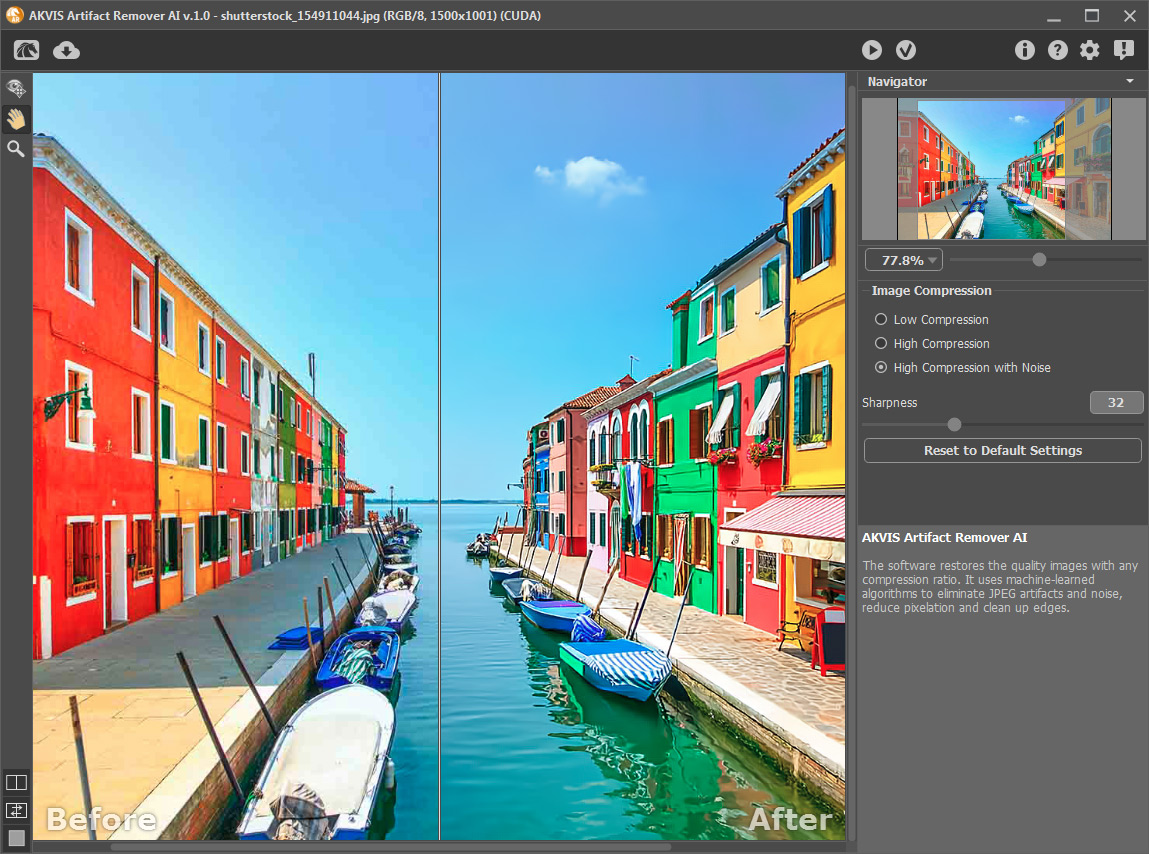Image resolution: width=1149 pixels, height=854 pixels.
Task: Select the Zoom magnifier tool
Action: click(x=16, y=149)
